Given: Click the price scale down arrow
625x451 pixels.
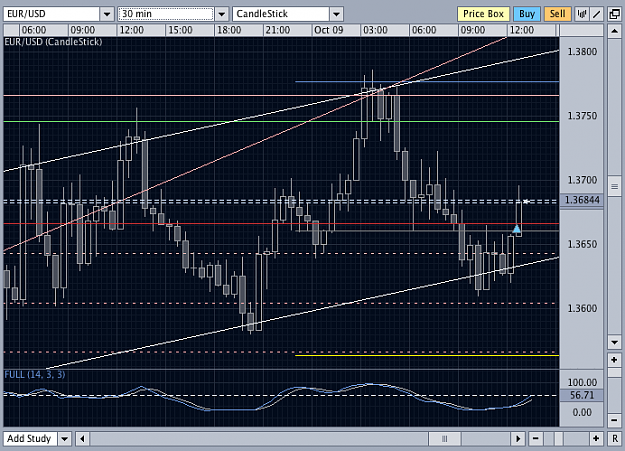Looking at the screenshot, I should (614, 342).
